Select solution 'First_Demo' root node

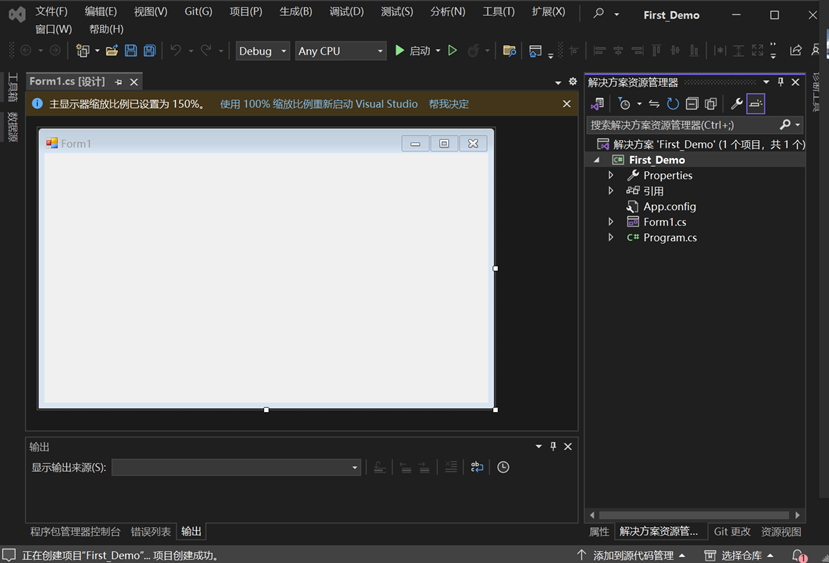(x=700, y=144)
